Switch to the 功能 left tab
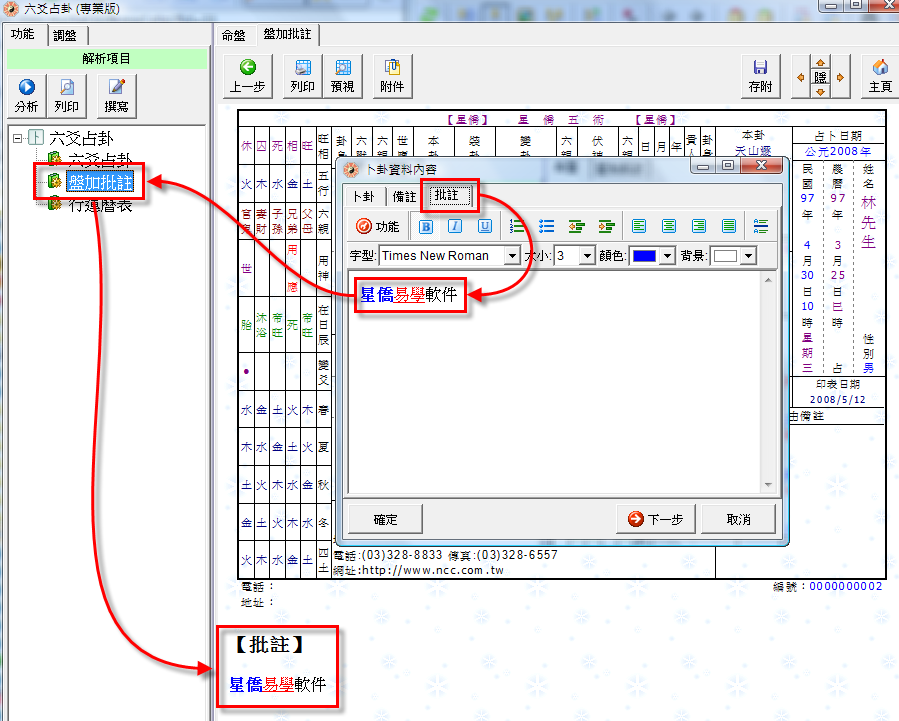This screenshot has height=721, width=899. pyautogui.click(x=23, y=34)
